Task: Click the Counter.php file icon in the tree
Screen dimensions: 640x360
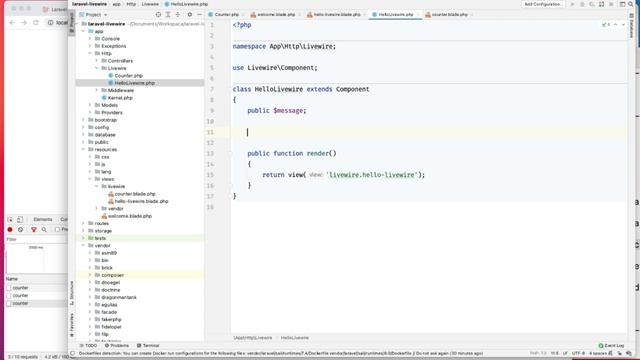Action: [111, 76]
